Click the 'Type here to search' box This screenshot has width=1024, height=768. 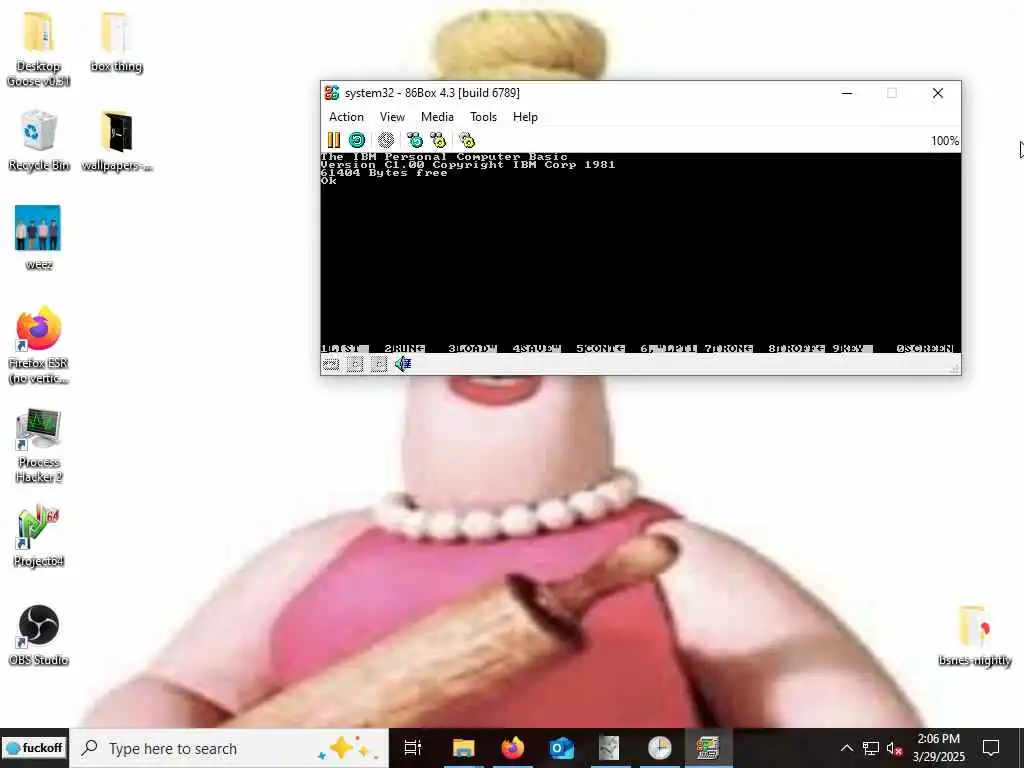[x=229, y=748]
